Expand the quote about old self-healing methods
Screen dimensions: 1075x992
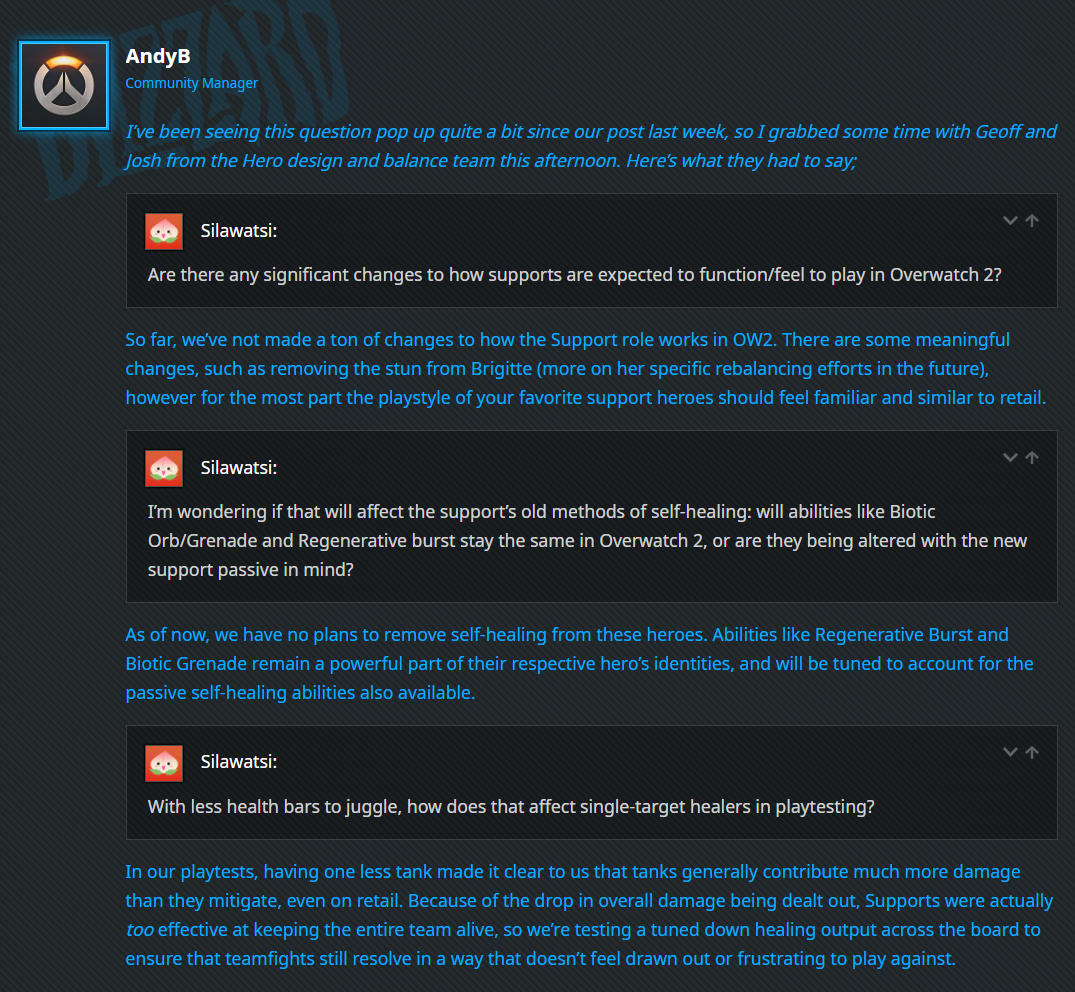pos(1010,457)
